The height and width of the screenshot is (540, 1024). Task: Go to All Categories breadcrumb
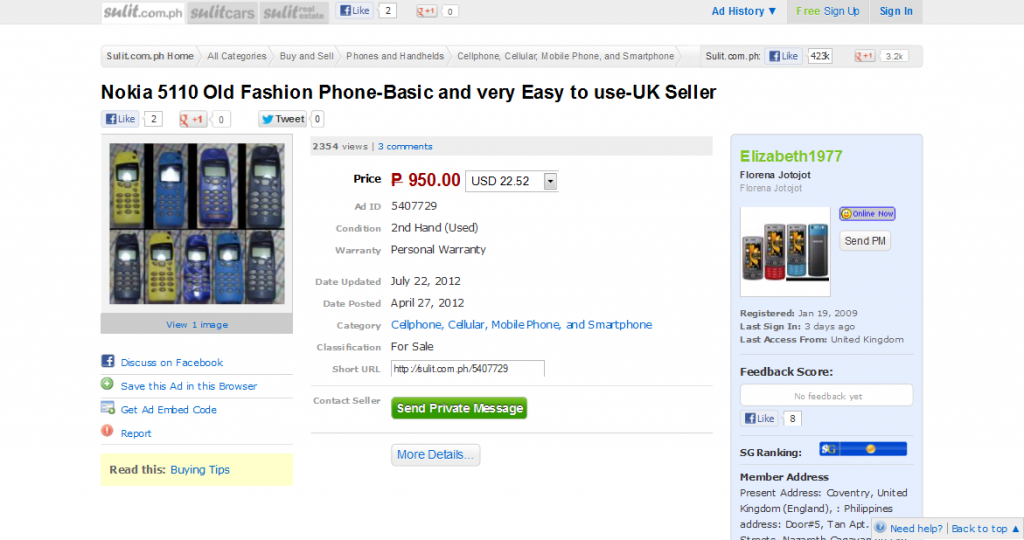click(236, 56)
